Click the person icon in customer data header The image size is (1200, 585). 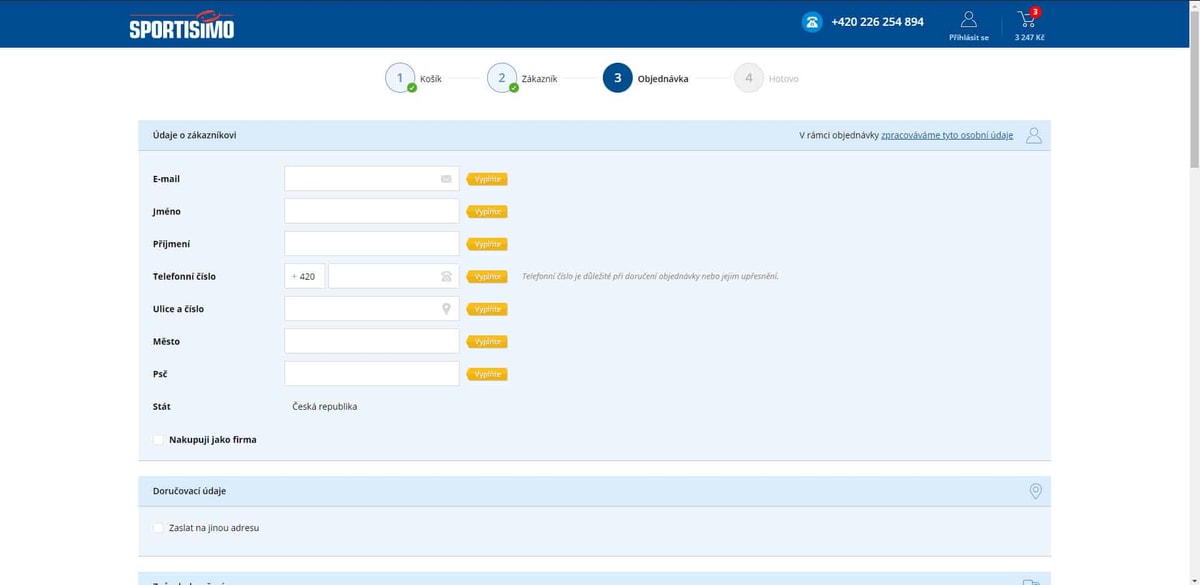point(1034,135)
